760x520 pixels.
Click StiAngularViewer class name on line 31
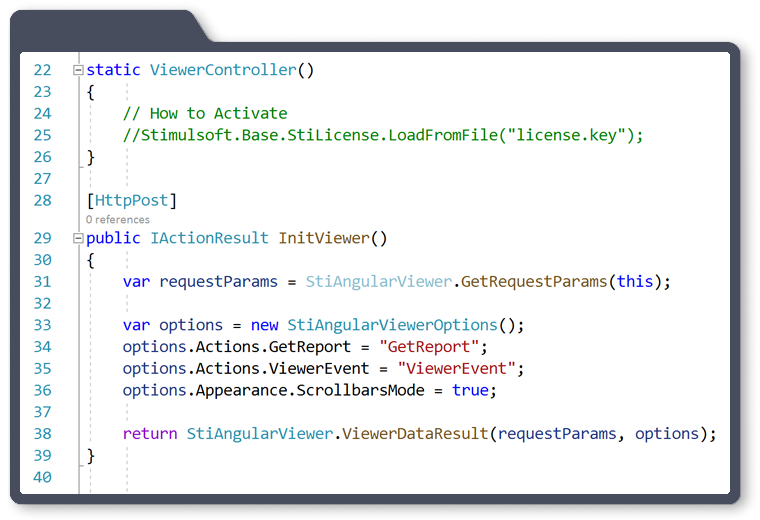pos(379,282)
